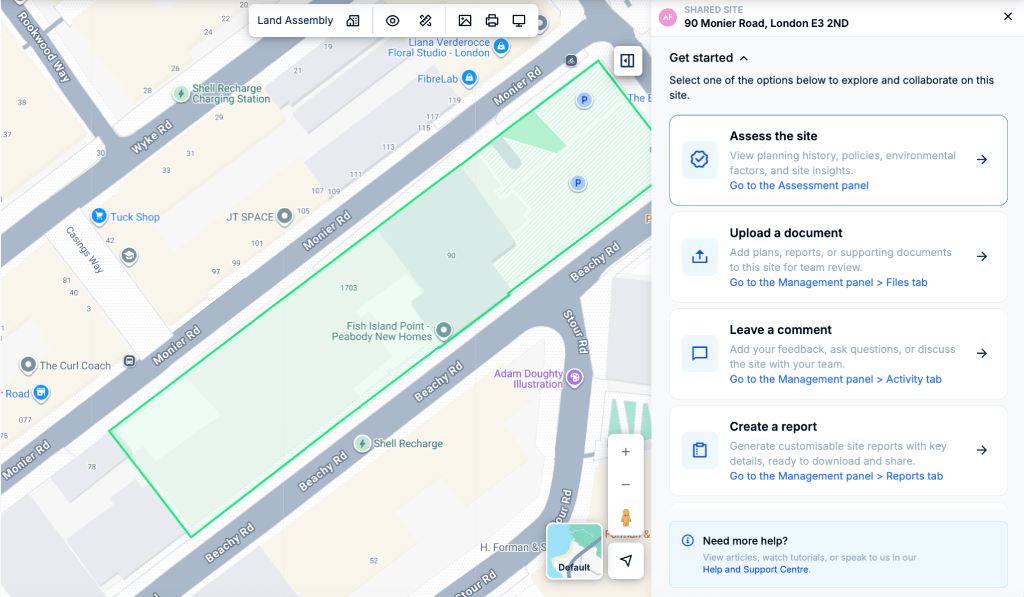1024x597 pixels.
Task: Click the locate me arrow button
Action: click(x=626, y=561)
